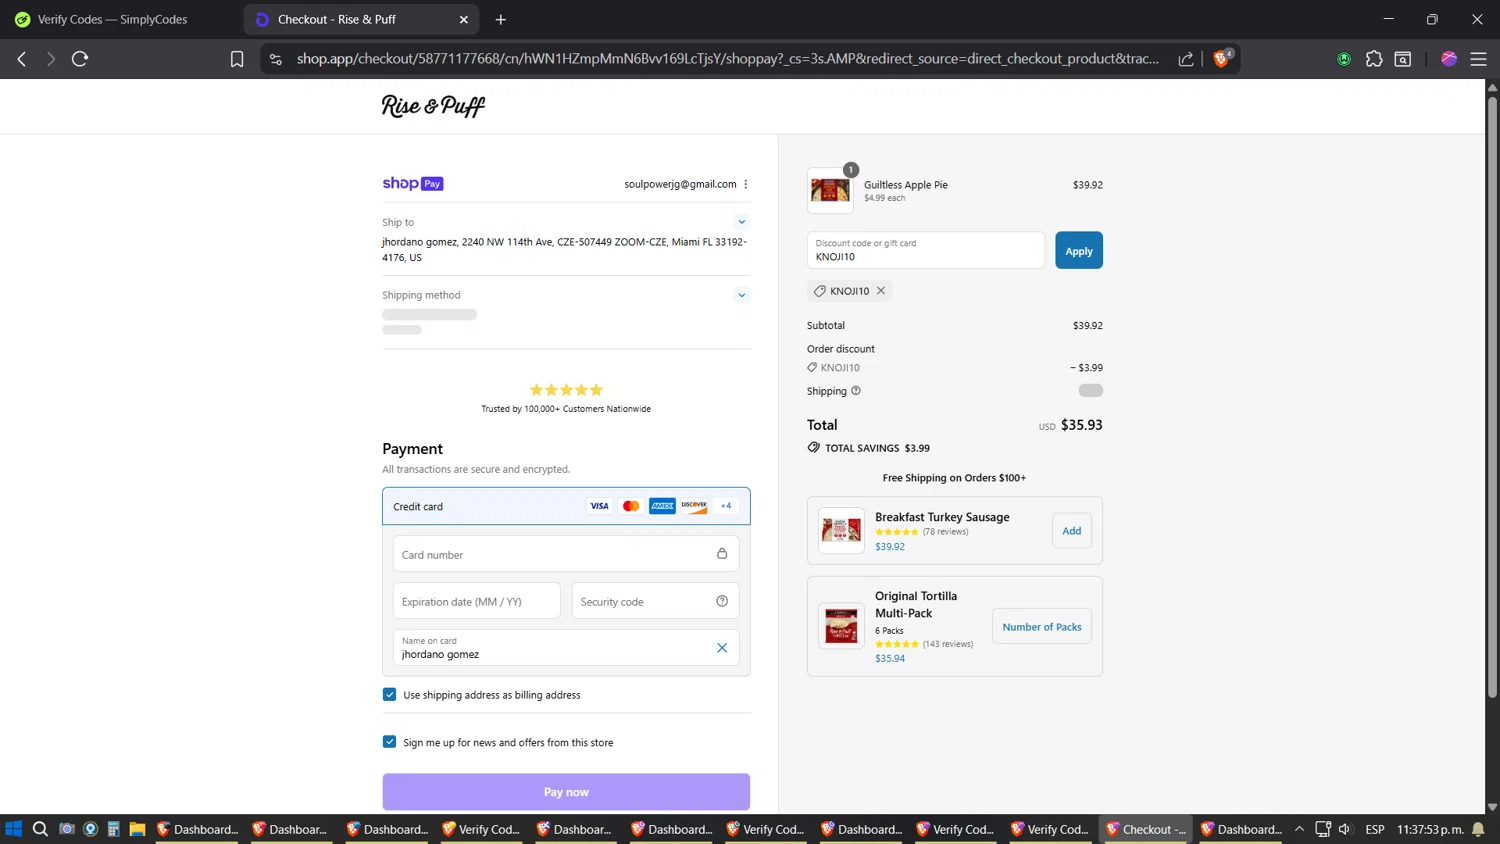Click the share icon in the address bar

click(1186, 59)
